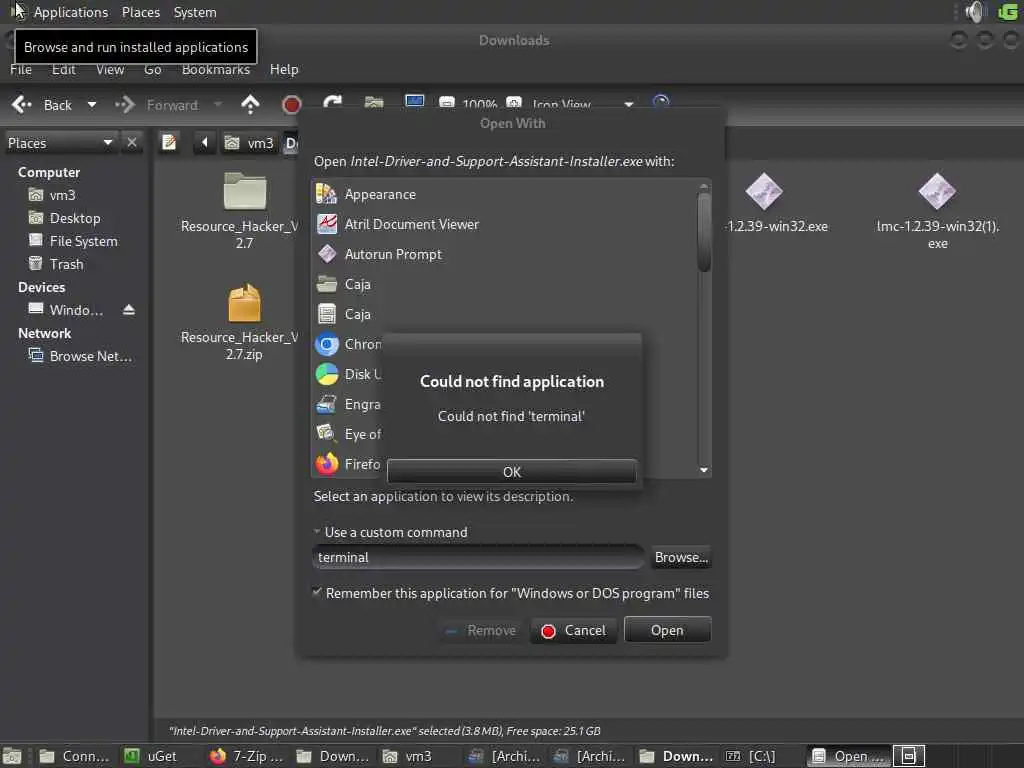
Task: Open Trash in the sidebar
Action: [x=56, y=264]
